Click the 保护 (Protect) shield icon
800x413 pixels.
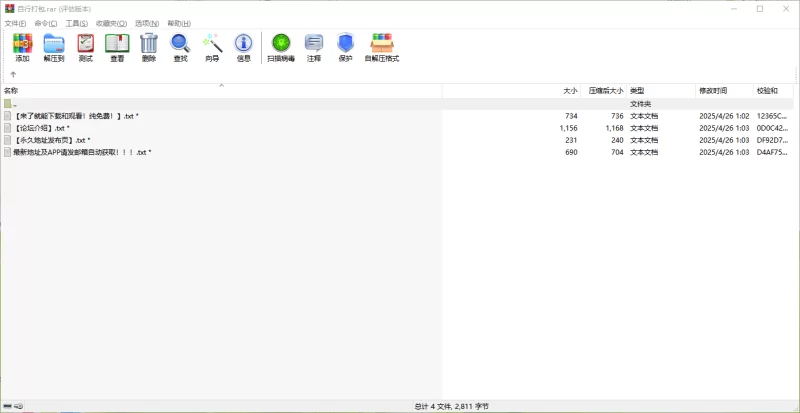(345, 43)
